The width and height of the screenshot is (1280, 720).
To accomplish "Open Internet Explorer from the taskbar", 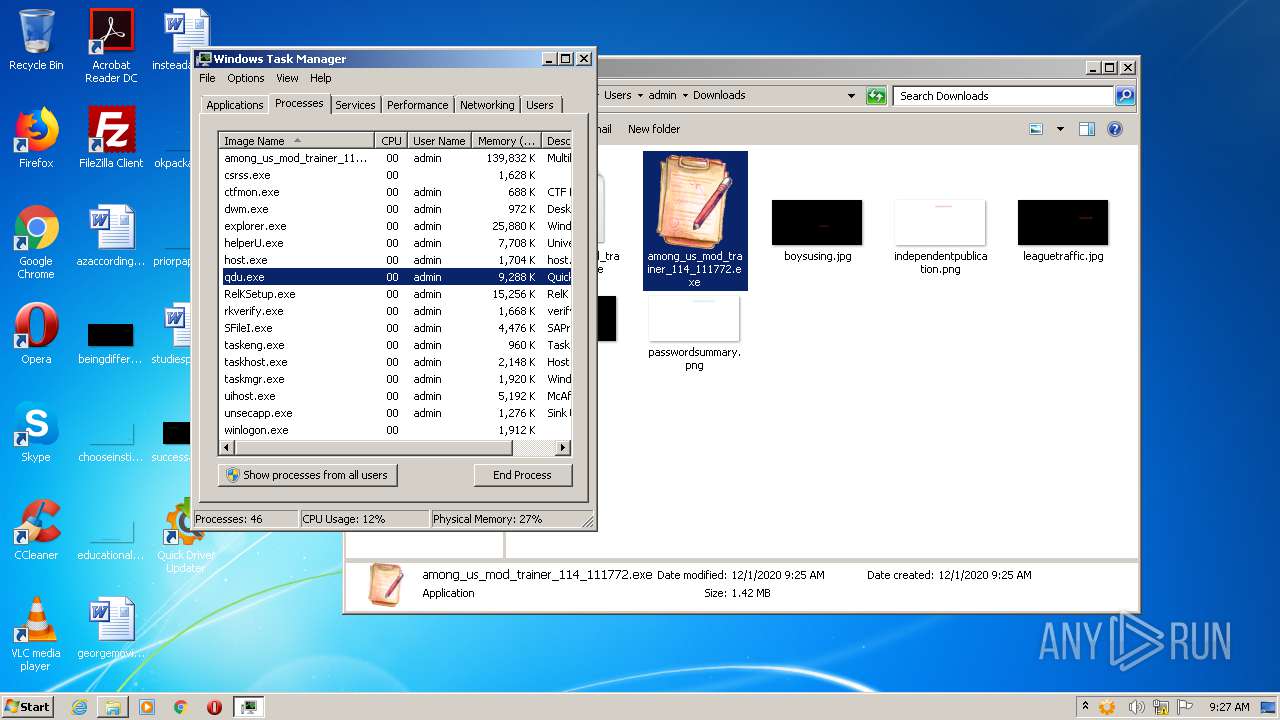I will [x=79, y=707].
